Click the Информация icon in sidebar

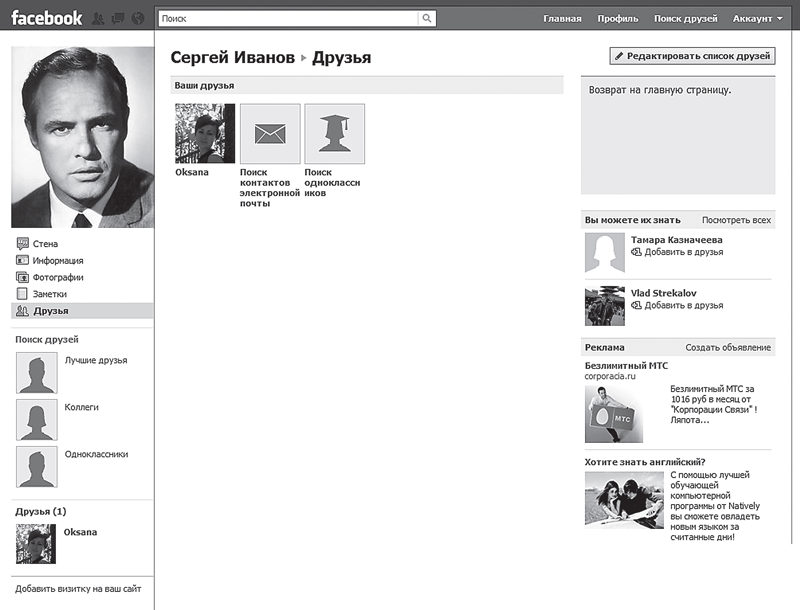click(x=22, y=260)
